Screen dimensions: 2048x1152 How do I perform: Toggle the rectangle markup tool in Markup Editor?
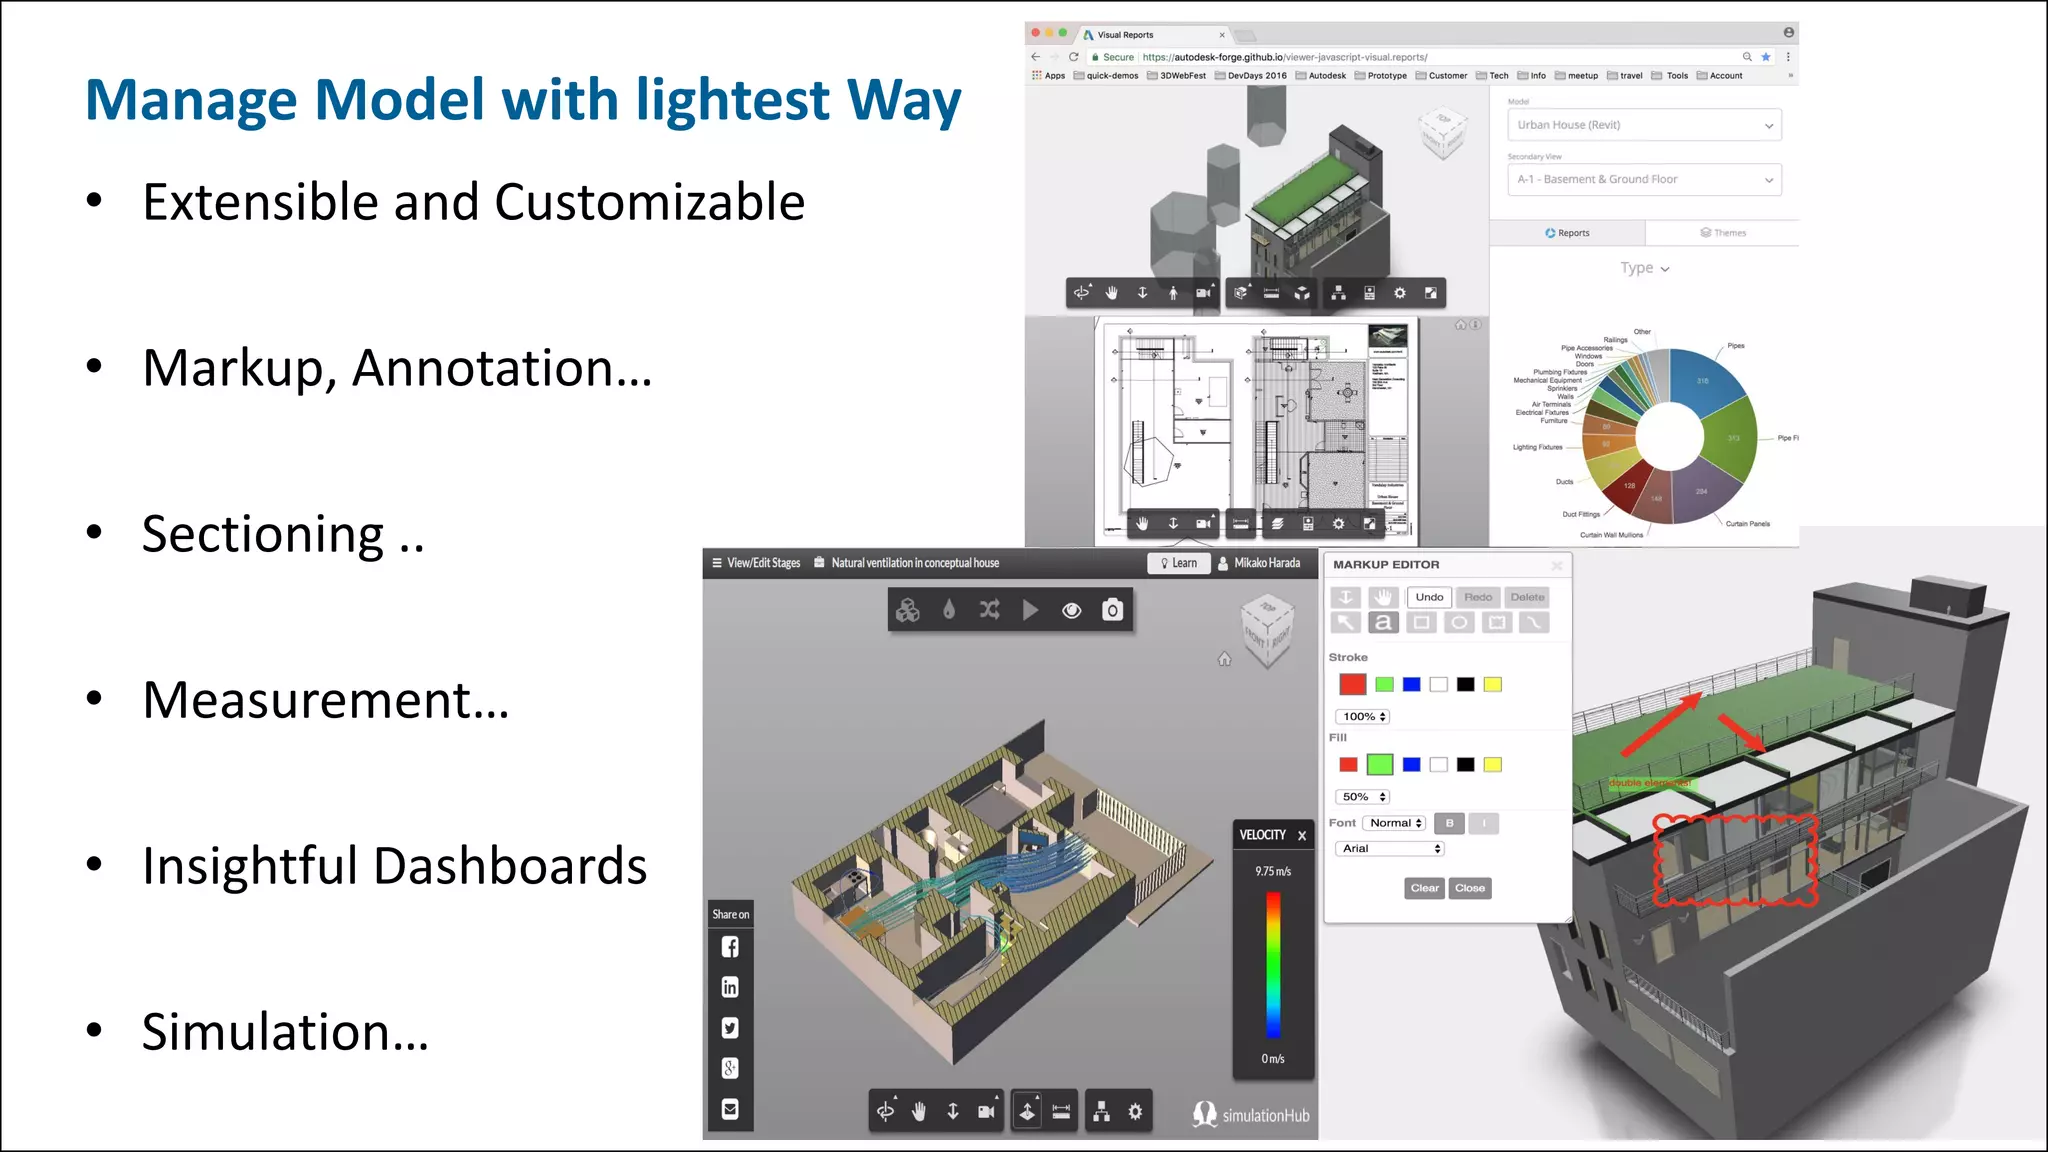[x=1421, y=623]
